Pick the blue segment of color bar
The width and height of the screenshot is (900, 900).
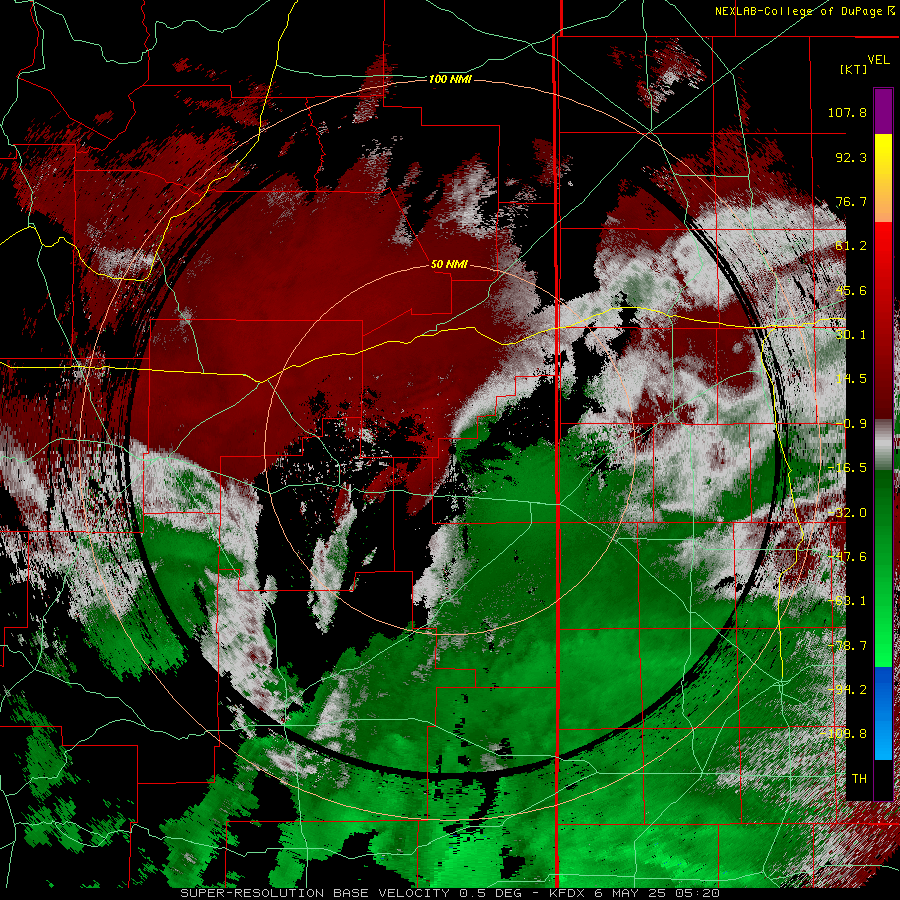coord(883,713)
